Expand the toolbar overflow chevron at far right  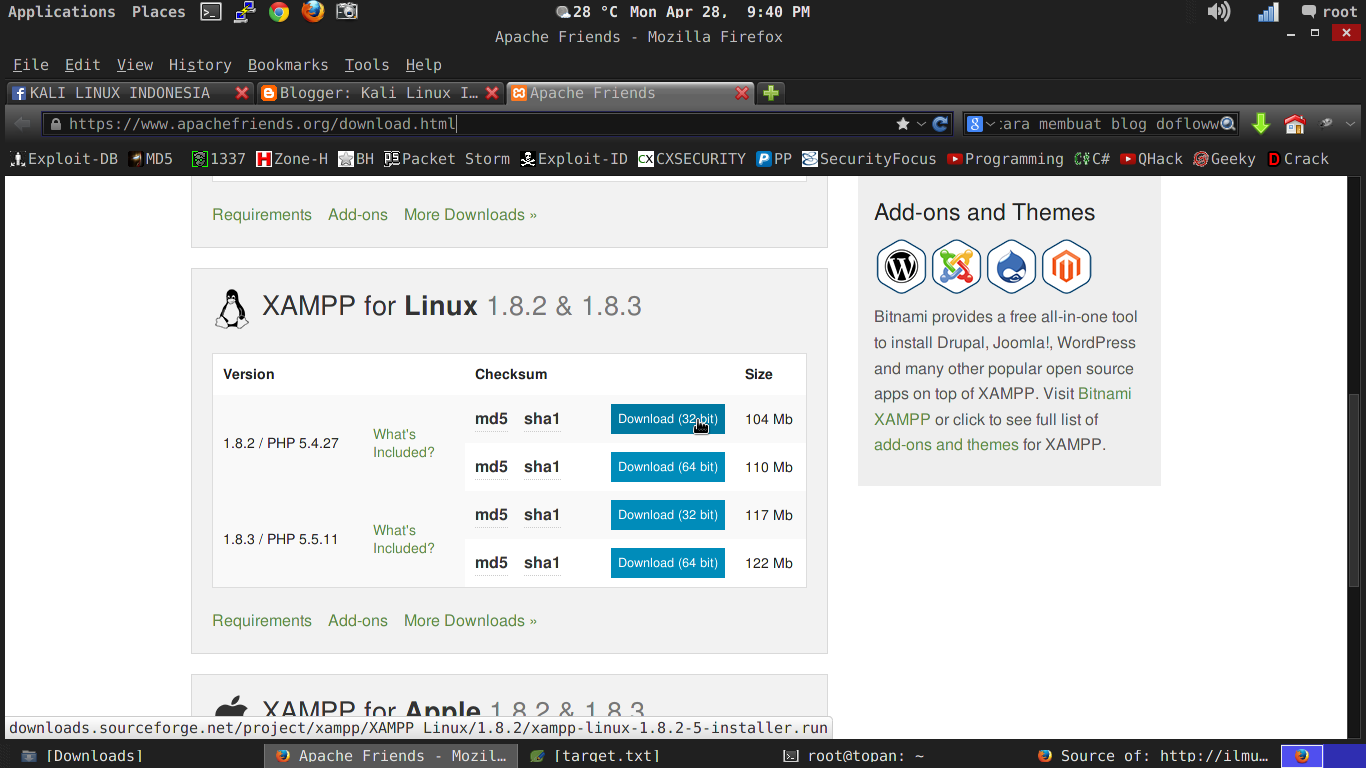pos(1351,124)
